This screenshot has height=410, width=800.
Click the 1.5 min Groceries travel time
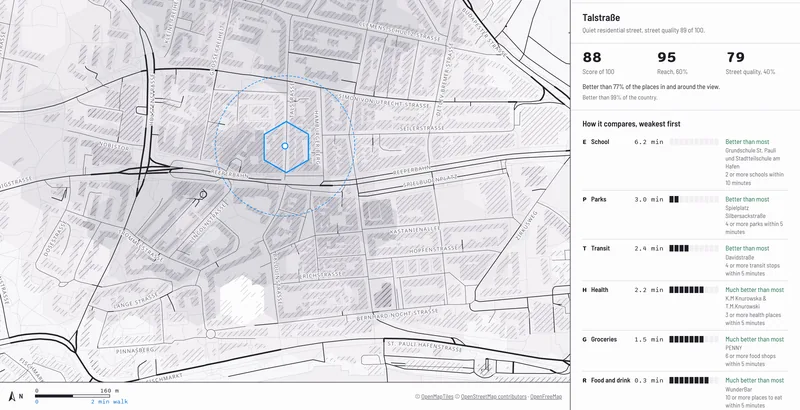pos(648,339)
